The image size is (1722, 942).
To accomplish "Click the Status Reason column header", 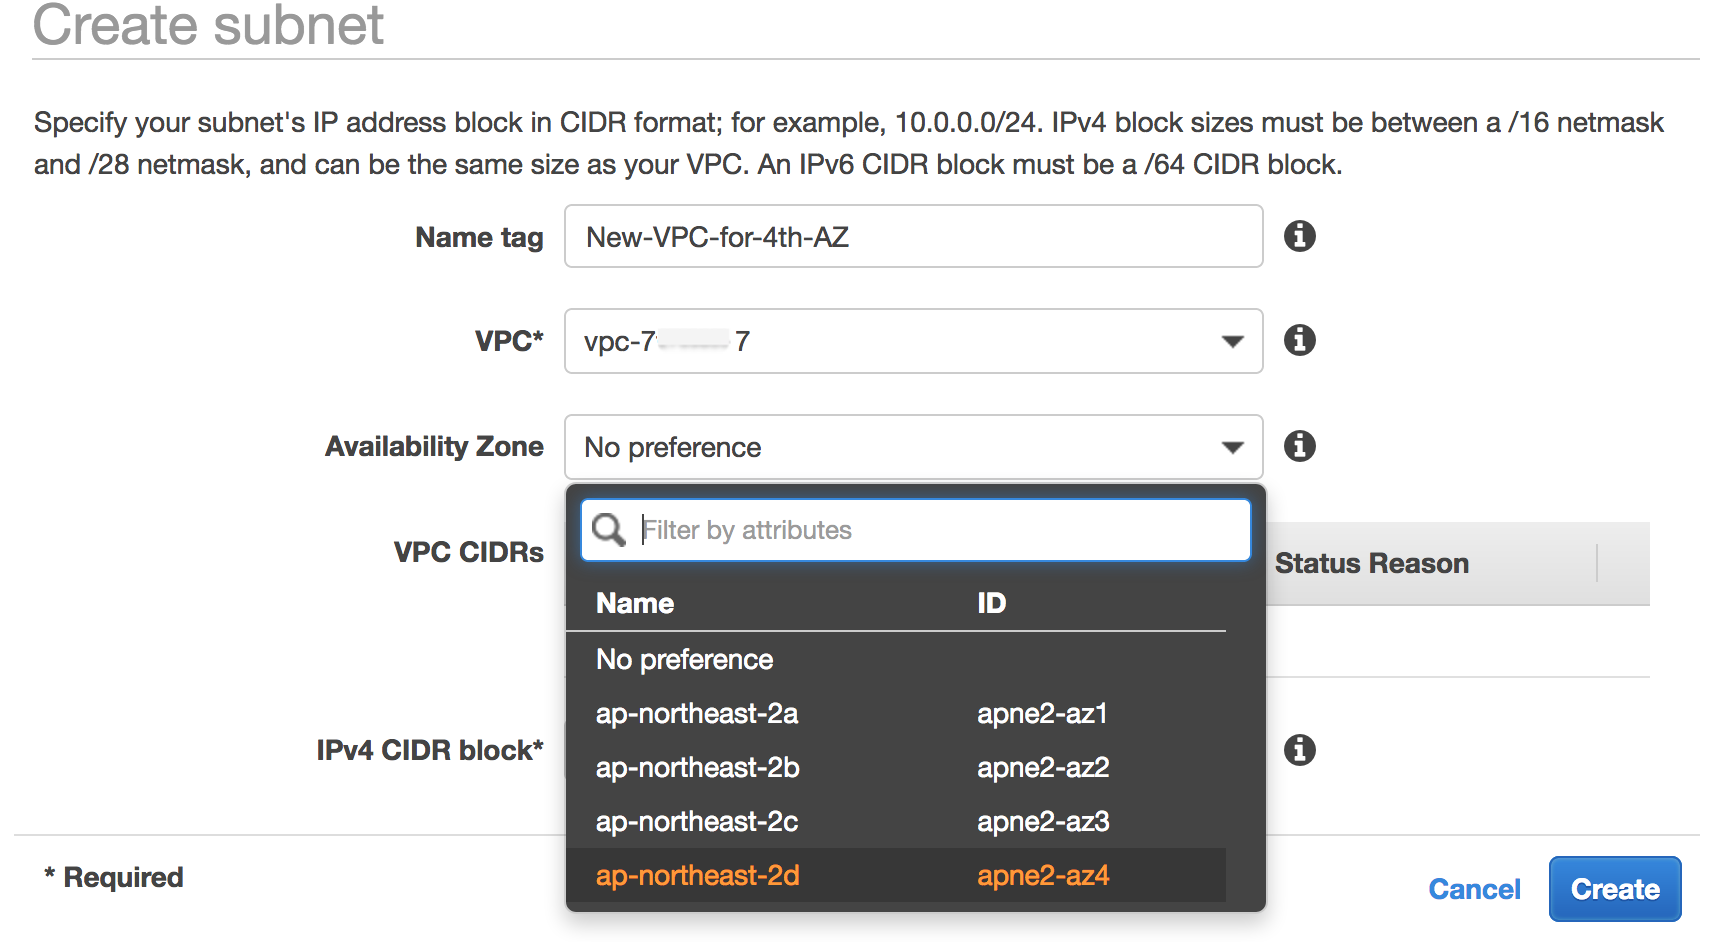I will 1371,563.
